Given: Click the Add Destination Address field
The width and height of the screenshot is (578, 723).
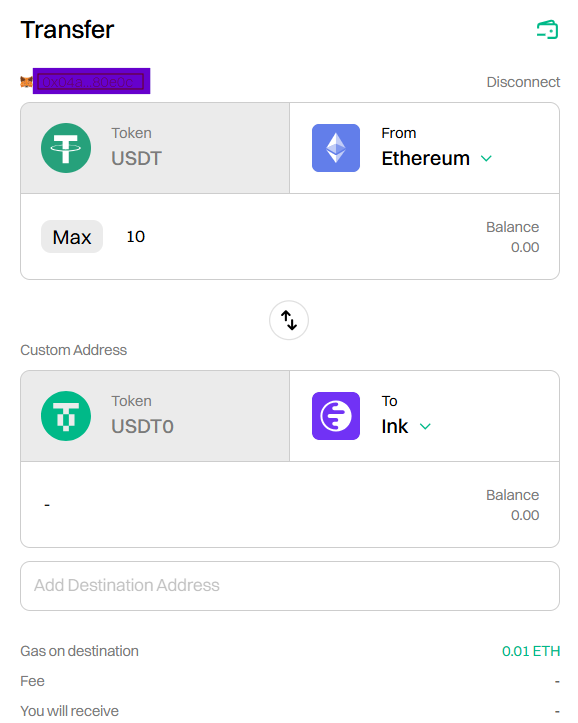Looking at the screenshot, I should tap(290, 586).
